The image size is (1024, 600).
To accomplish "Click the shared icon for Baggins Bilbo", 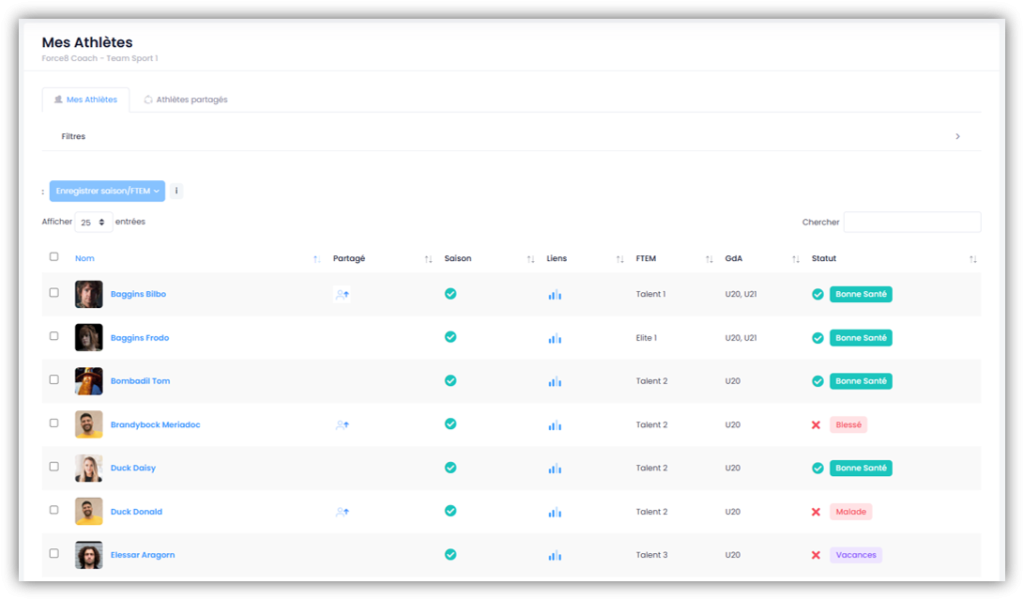I will coord(342,295).
